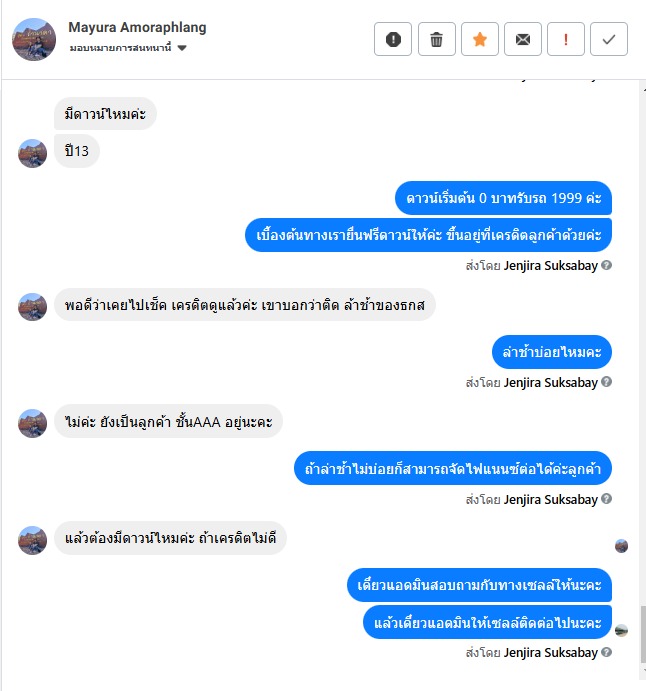Mark conversation done with checkmark icon
This screenshot has height=691, width=646.
tap(609, 39)
